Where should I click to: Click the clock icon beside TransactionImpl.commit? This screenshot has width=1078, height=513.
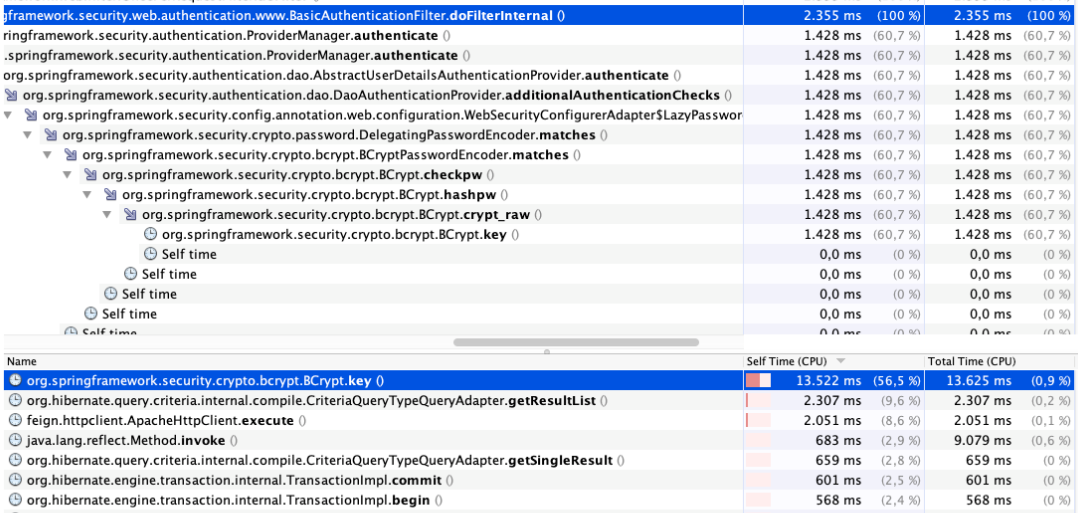coord(16,480)
